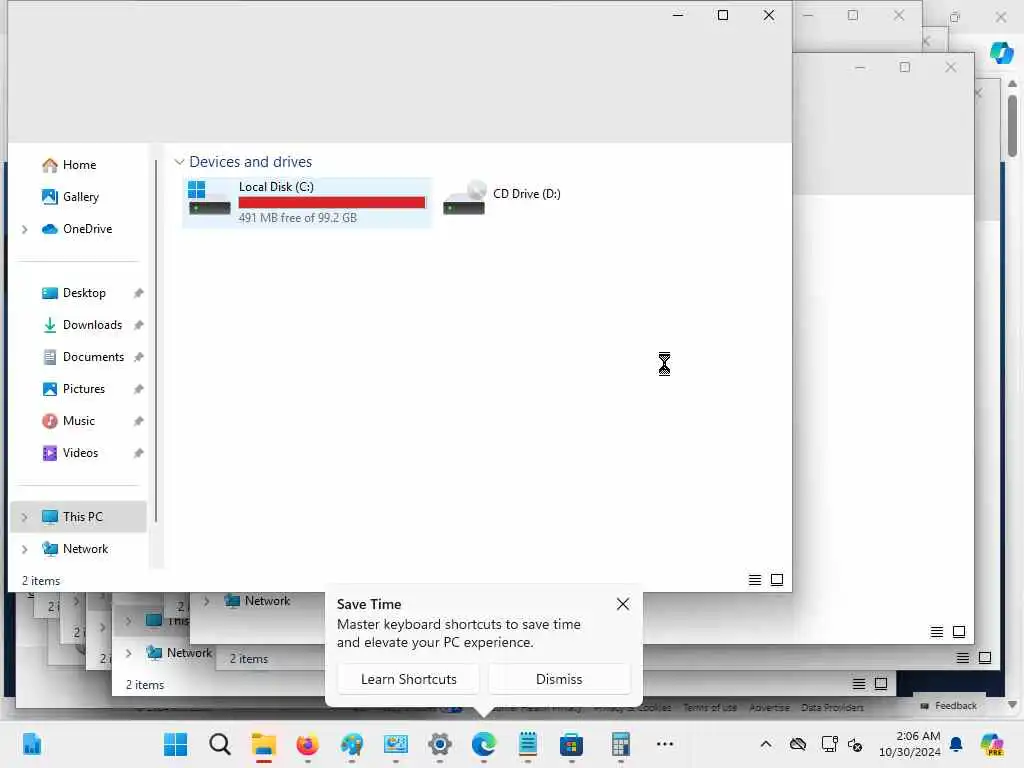Click the Save Time tip heading
This screenshot has width=1024, height=768.
(x=369, y=604)
